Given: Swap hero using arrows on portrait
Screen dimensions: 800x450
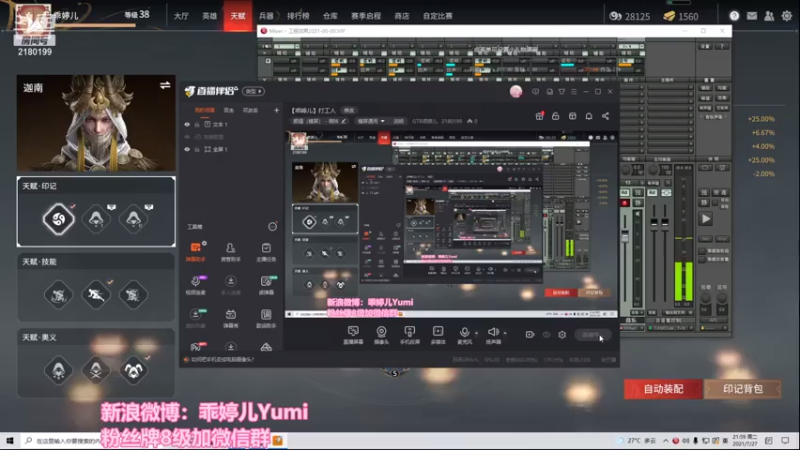Looking at the screenshot, I should (165, 85).
